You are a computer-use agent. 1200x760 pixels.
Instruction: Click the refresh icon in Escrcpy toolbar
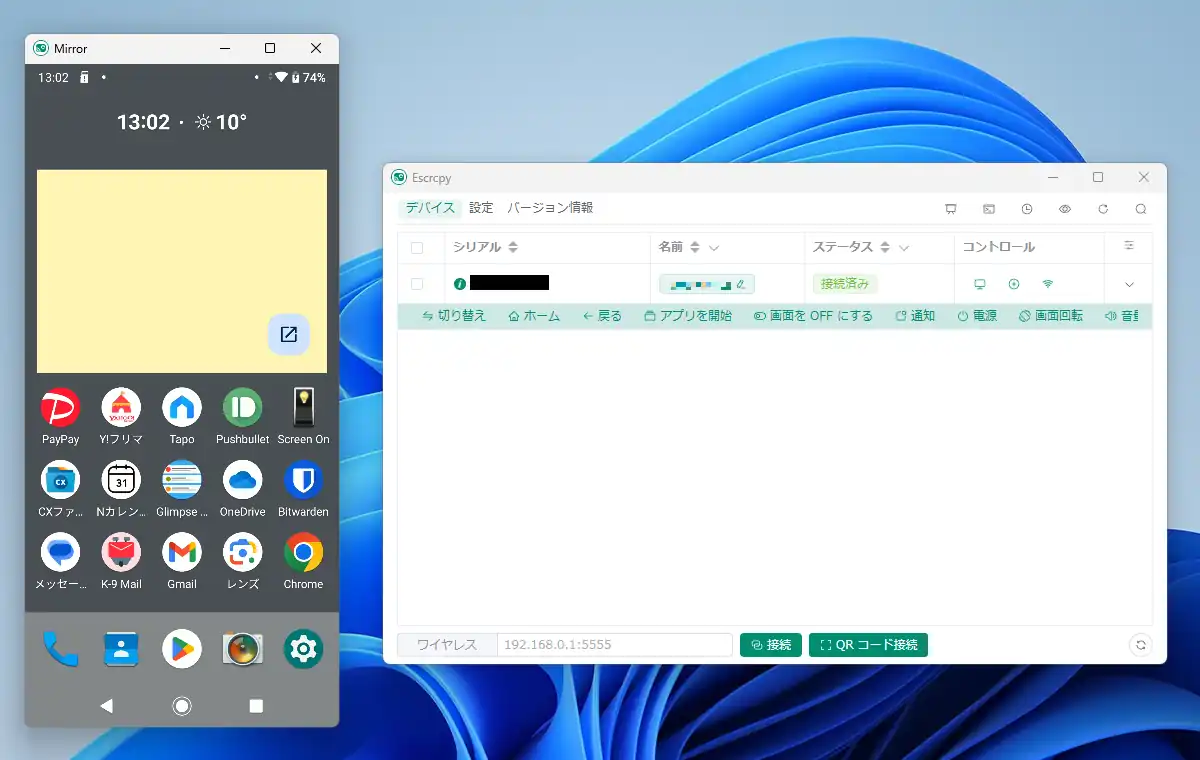(x=1102, y=209)
